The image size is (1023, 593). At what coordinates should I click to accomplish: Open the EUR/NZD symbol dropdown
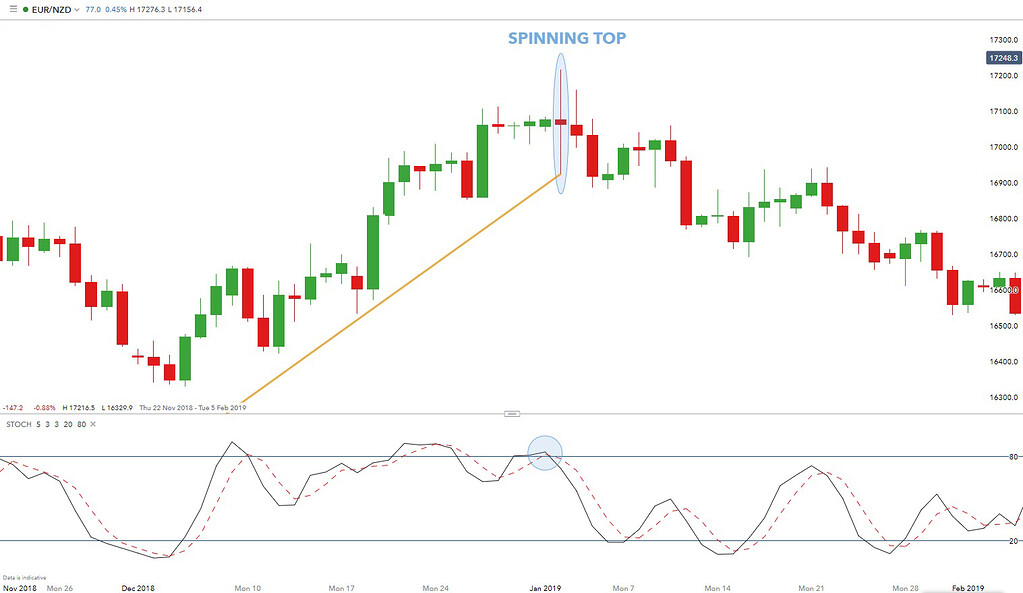[76, 10]
